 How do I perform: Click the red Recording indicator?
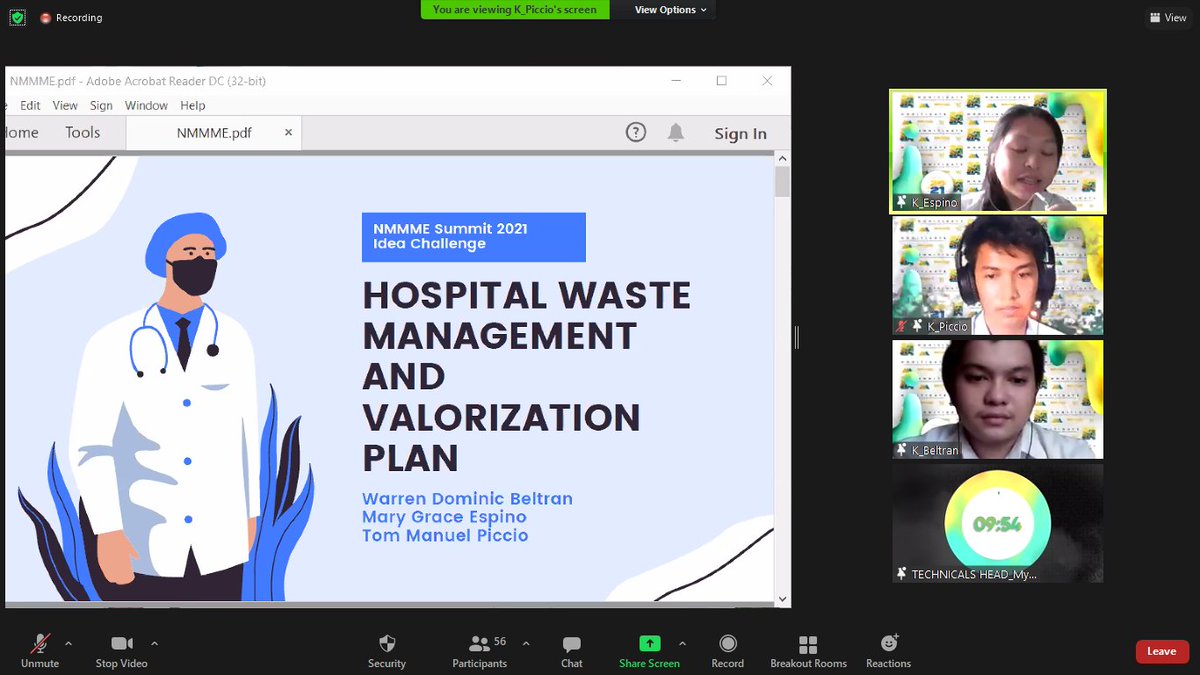click(x=72, y=18)
